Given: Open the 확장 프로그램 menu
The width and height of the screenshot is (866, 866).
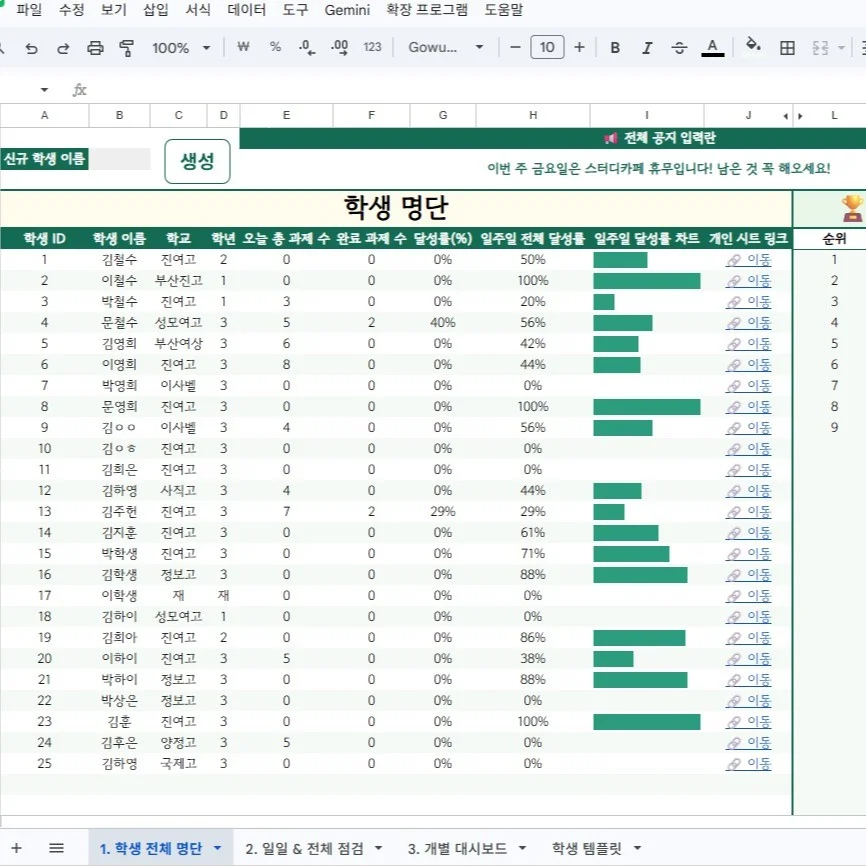Looking at the screenshot, I should click(x=427, y=10).
